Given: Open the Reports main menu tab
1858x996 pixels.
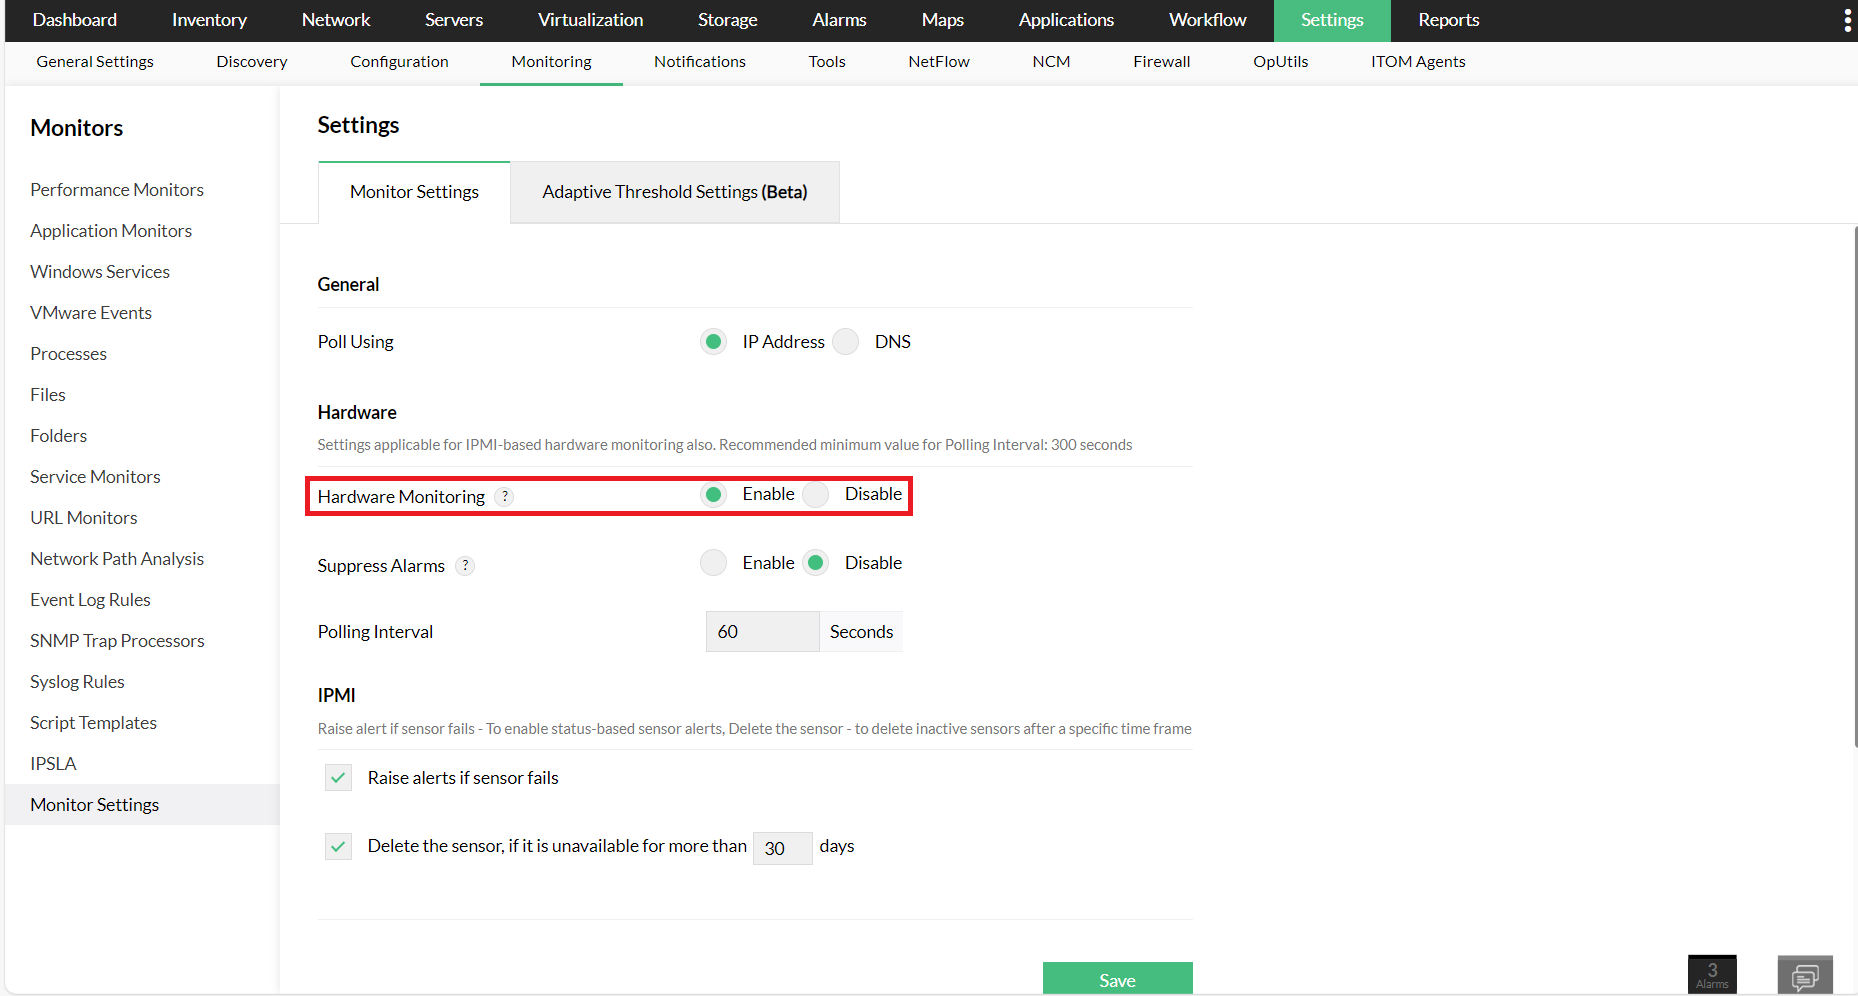Looking at the screenshot, I should [1448, 20].
